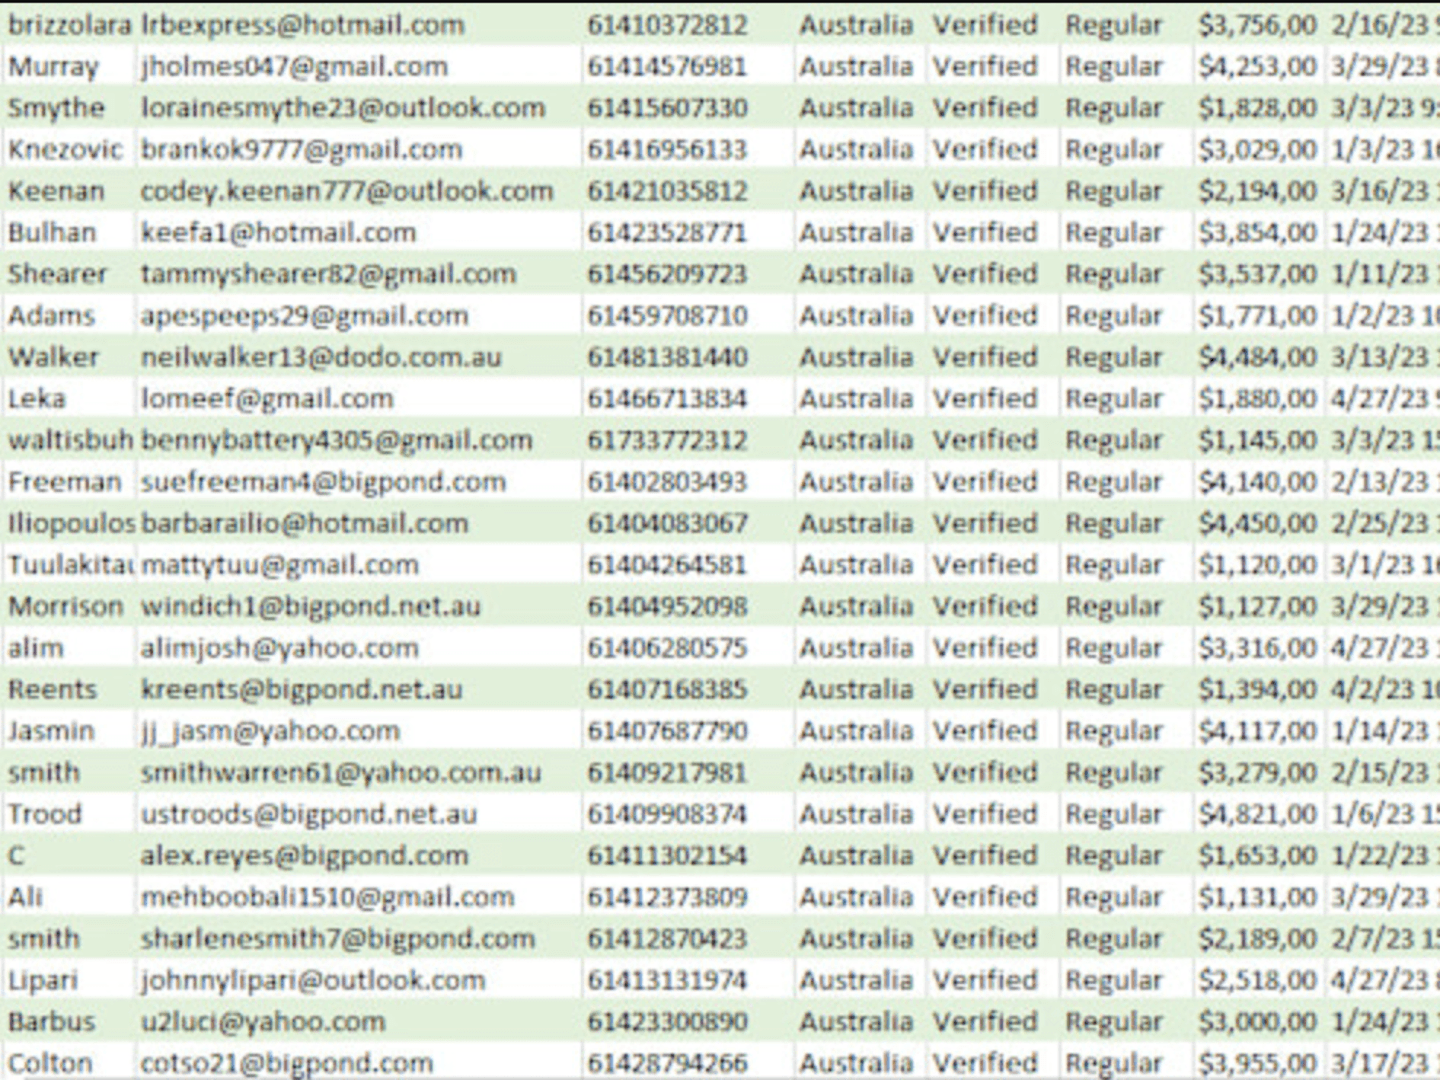Select the Verified cell in Freeman's row
Screen dimensions: 1440x1080
(x=992, y=482)
